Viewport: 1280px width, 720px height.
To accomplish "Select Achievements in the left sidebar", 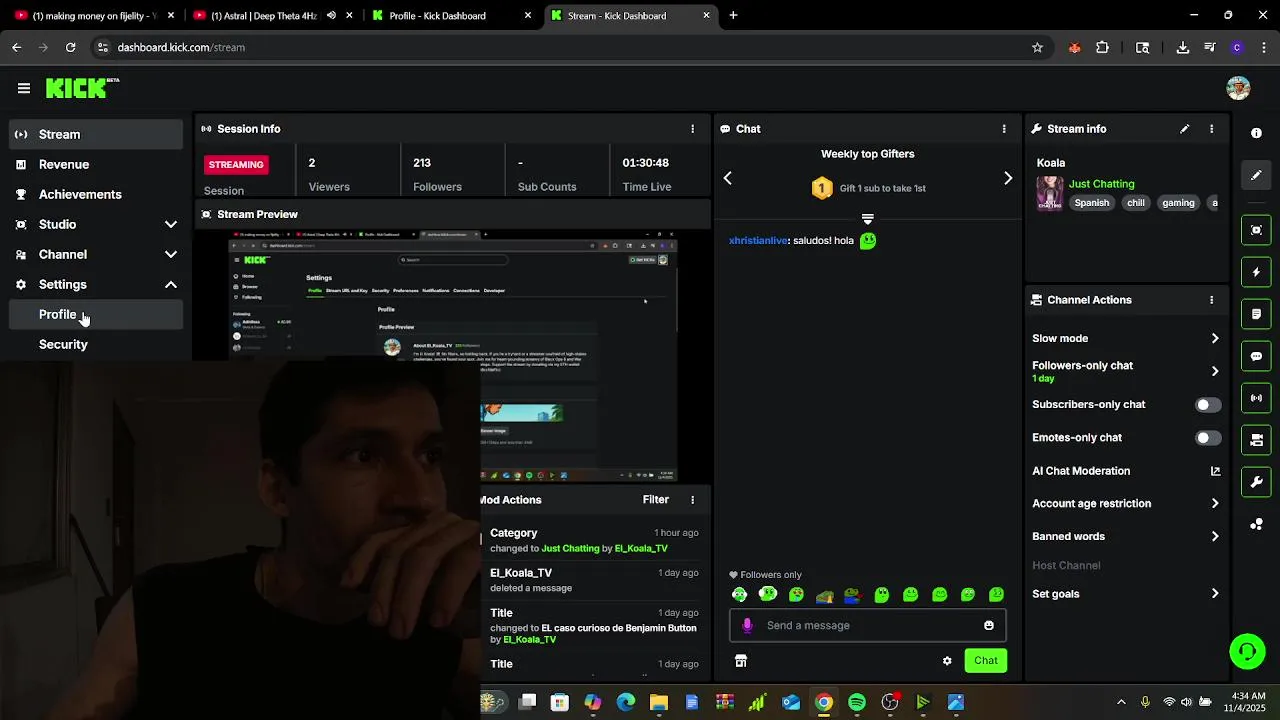I will (x=97, y=194).
